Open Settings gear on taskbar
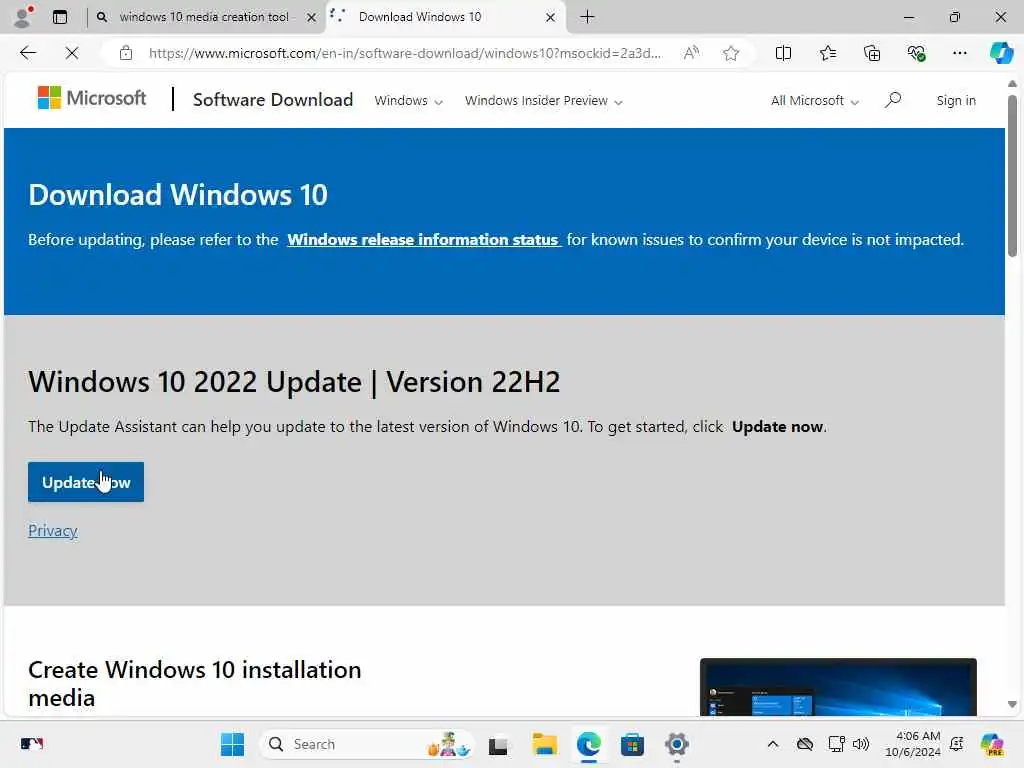The image size is (1024, 768). pos(677,744)
